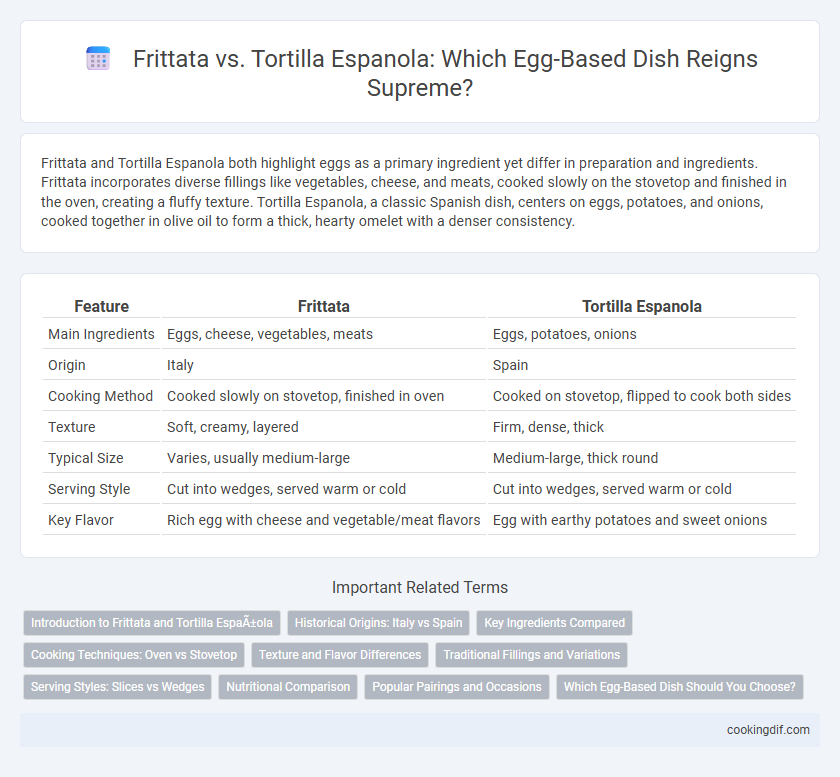Click the page title heading
This screenshot has width=840, height=777.
(x=445, y=73)
